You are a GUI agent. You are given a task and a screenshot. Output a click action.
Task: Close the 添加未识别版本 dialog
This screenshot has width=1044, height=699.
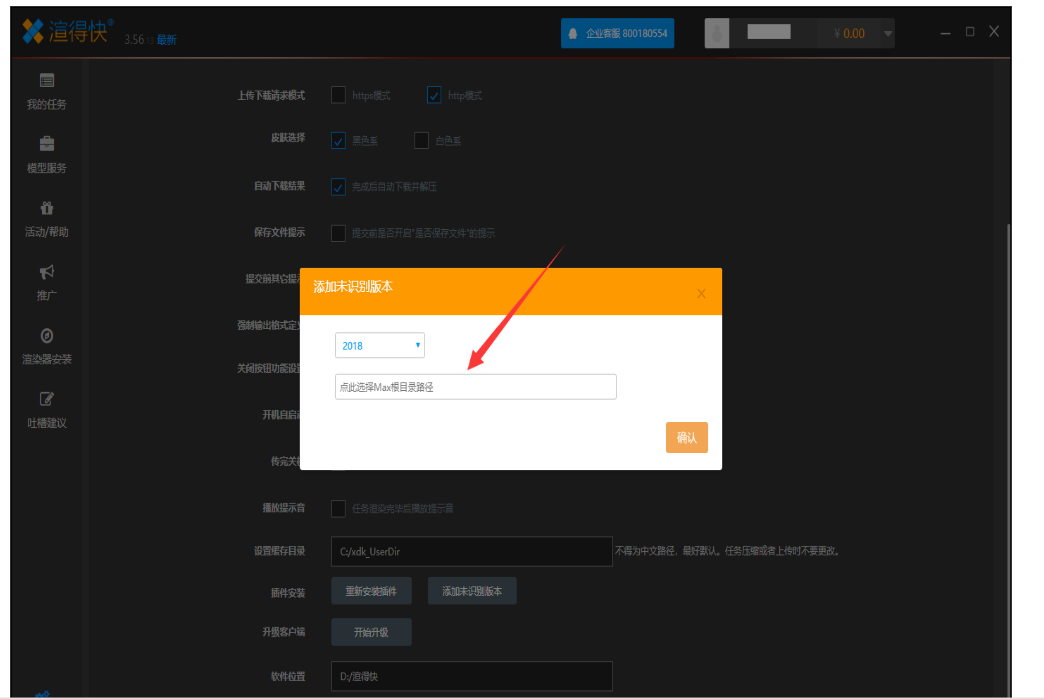[701, 293]
